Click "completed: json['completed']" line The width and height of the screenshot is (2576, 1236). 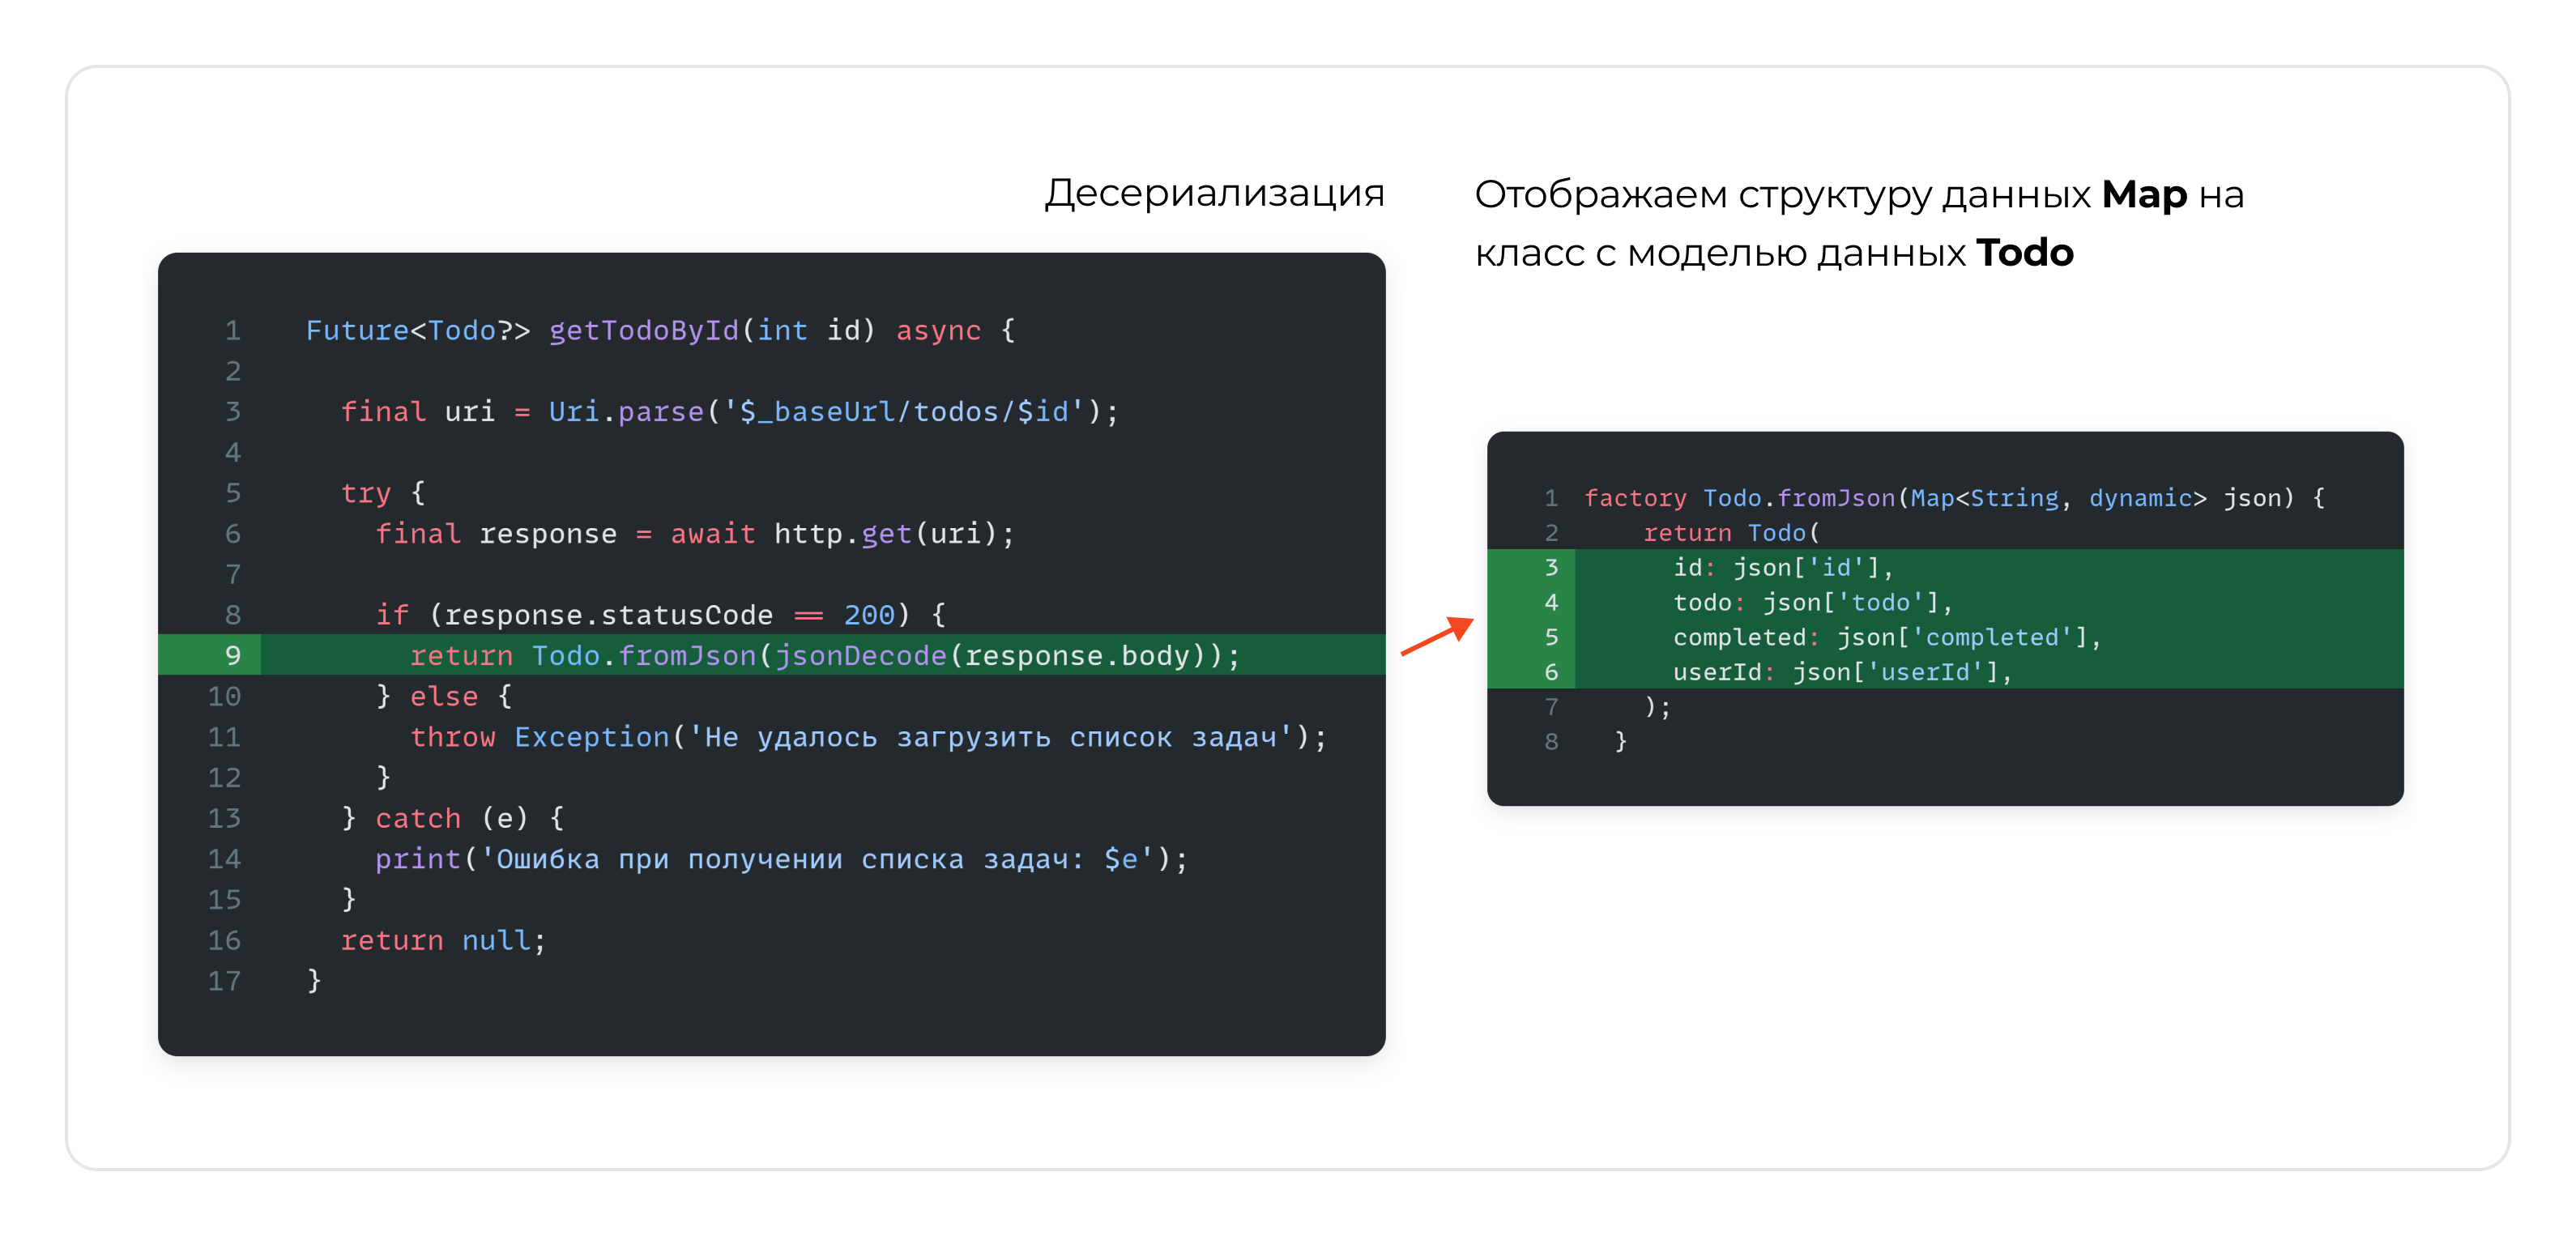click(x=1886, y=637)
